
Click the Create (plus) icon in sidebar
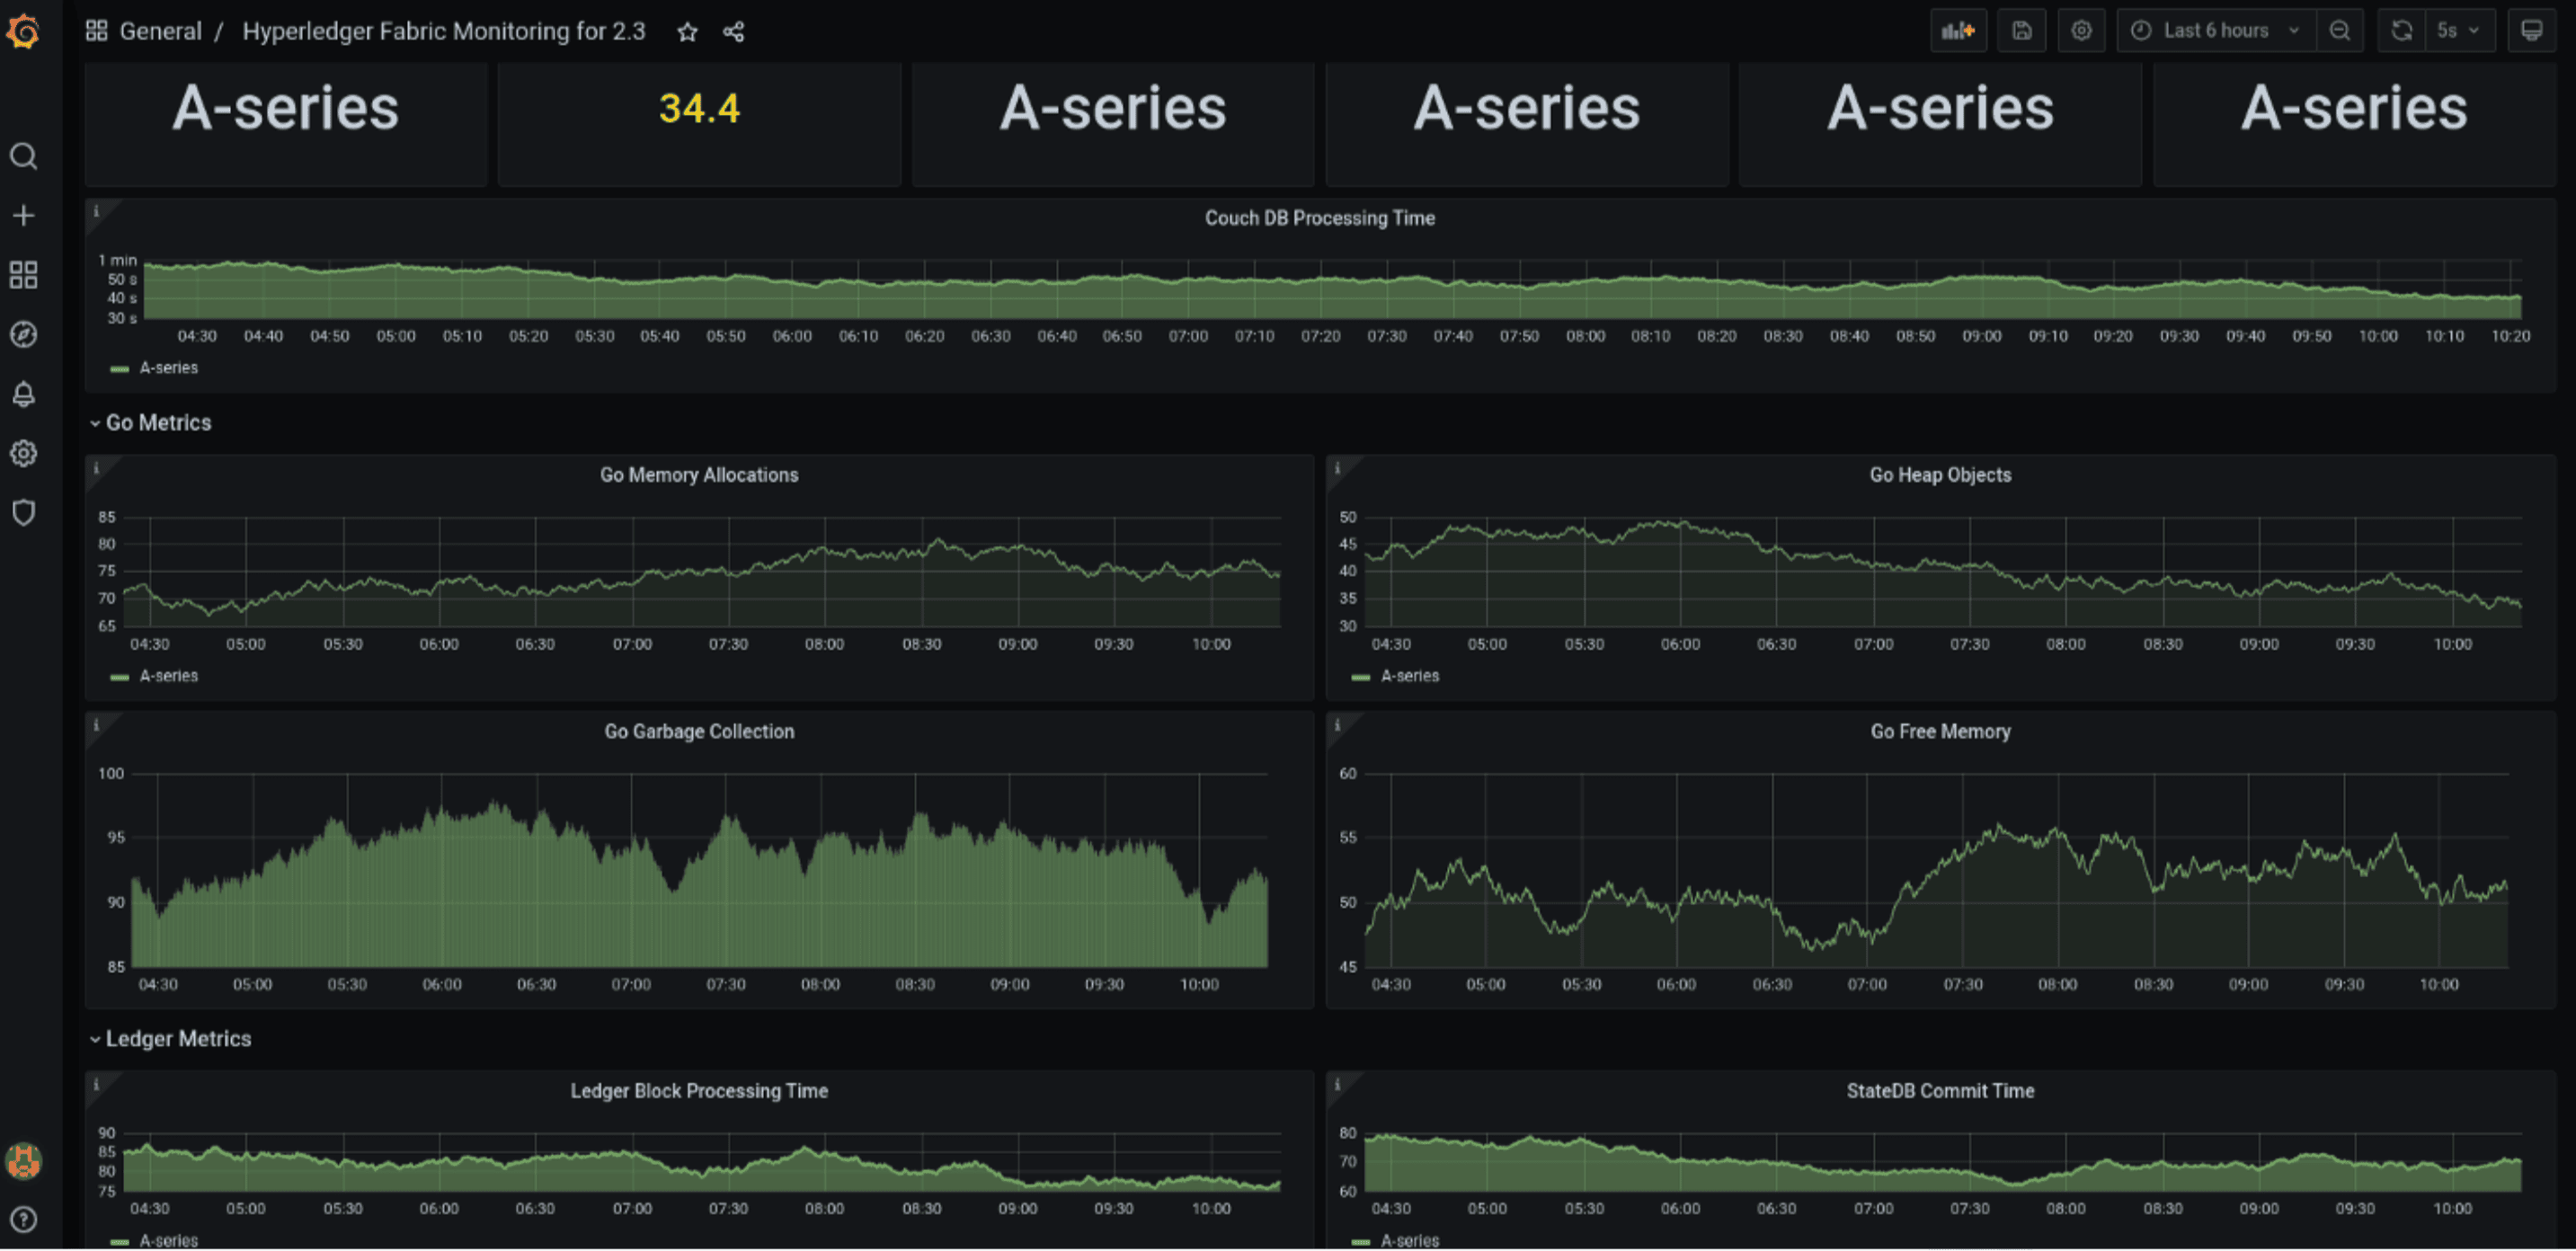(24, 214)
